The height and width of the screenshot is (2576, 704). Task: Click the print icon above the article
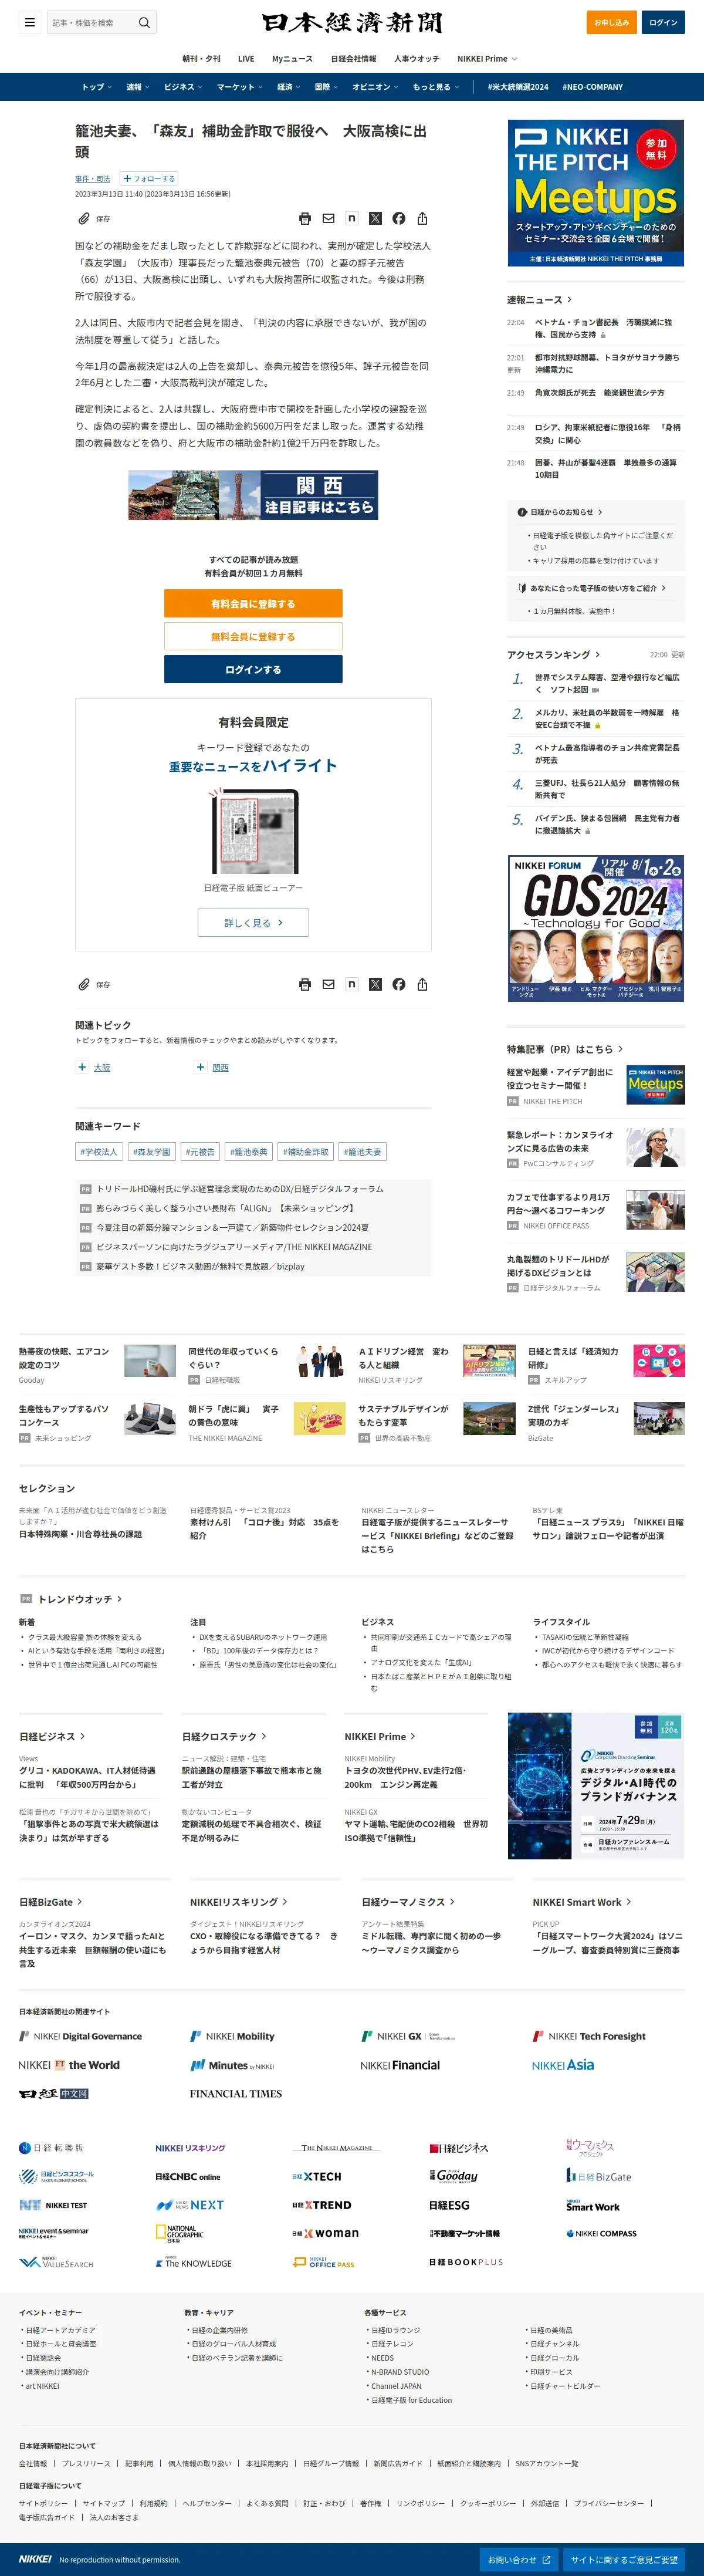point(305,218)
